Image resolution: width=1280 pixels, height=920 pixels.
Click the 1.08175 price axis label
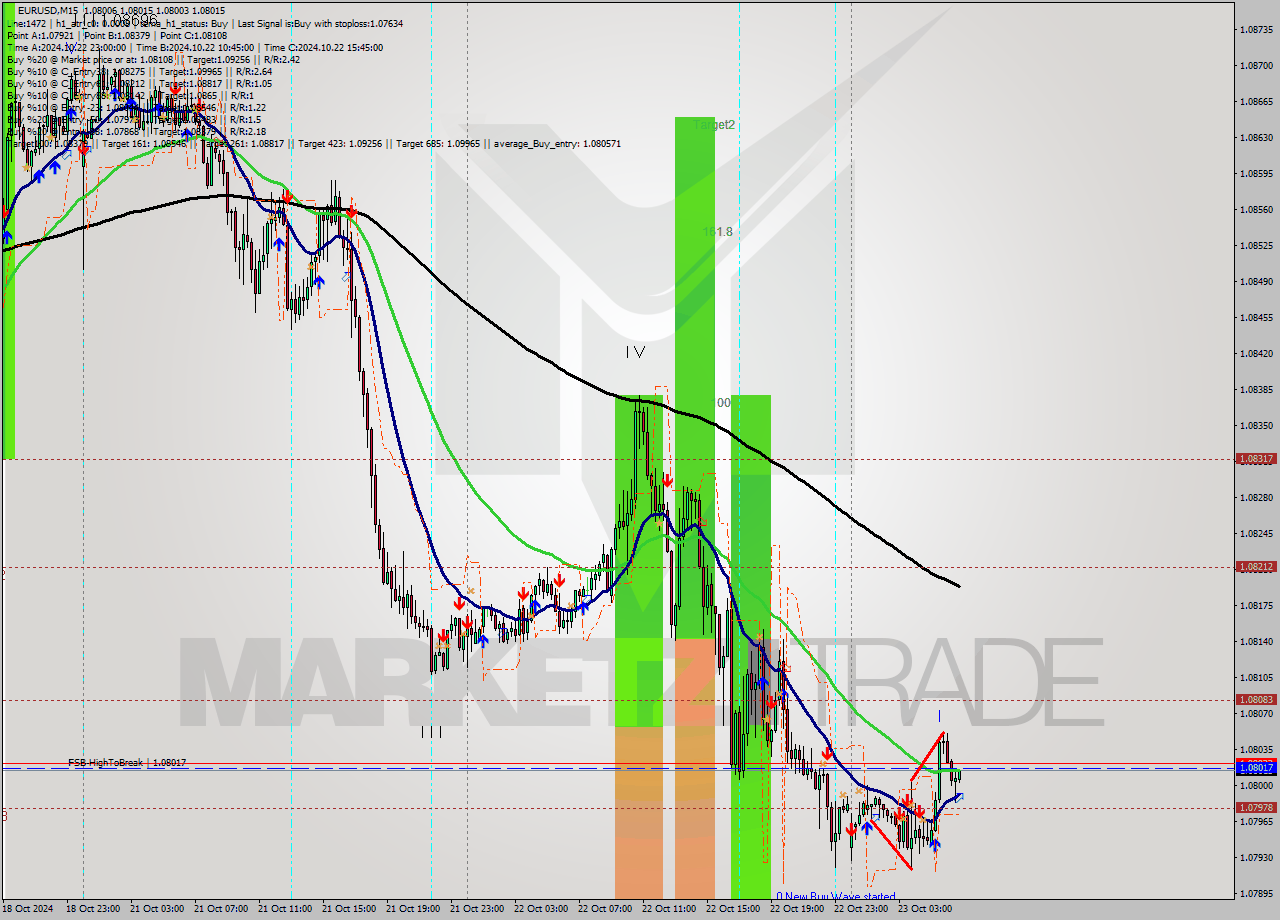click(x=1256, y=606)
